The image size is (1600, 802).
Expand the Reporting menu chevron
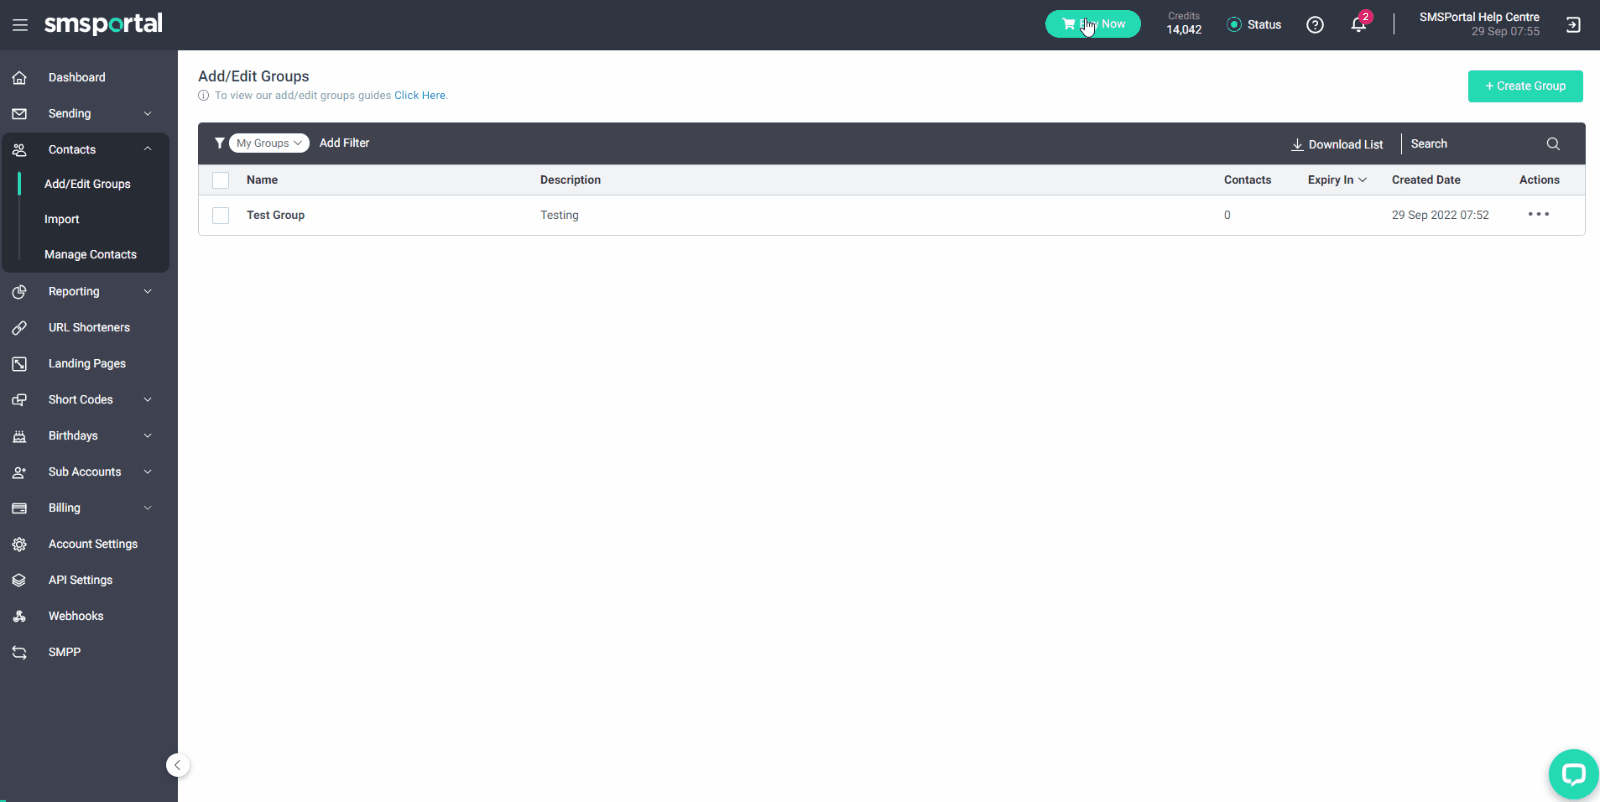coord(148,292)
